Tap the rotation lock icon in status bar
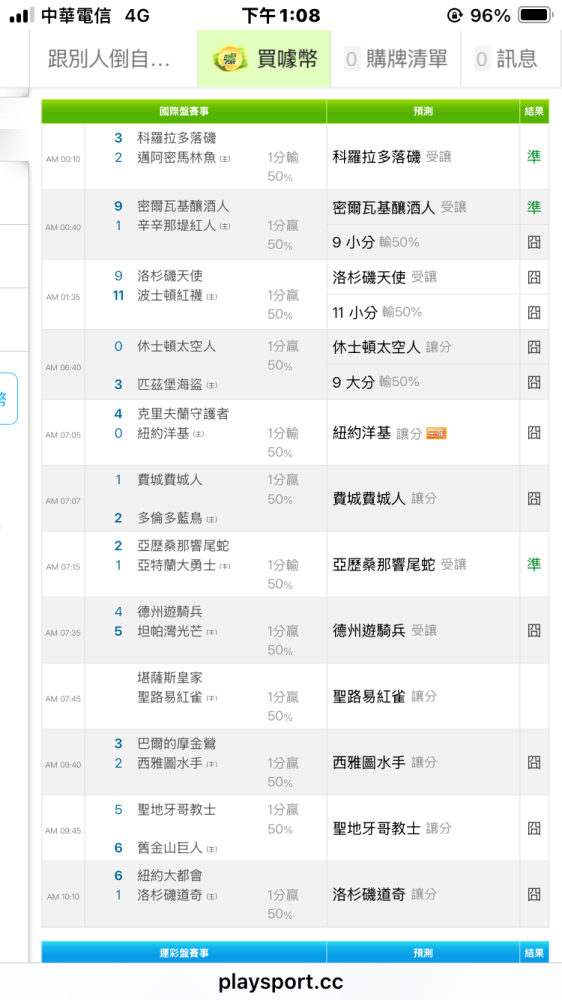The height and width of the screenshot is (1000, 562). (454, 15)
